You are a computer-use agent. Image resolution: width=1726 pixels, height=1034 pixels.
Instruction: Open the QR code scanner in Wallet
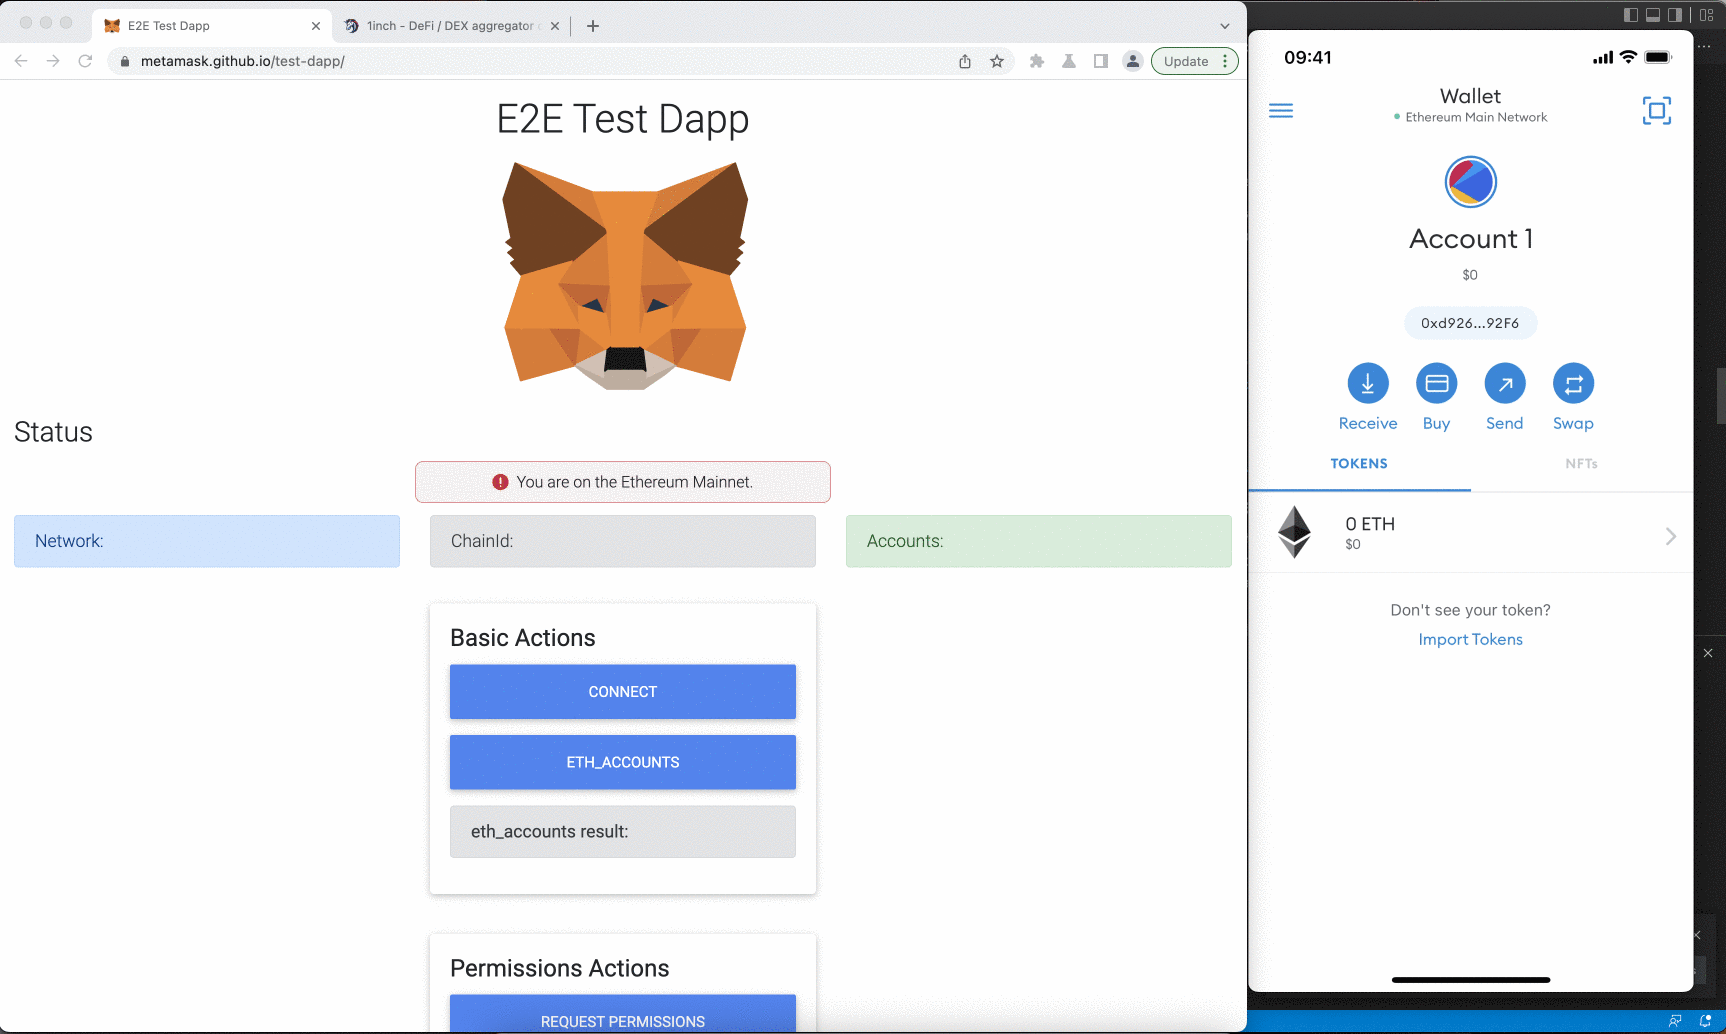tap(1657, 110)
